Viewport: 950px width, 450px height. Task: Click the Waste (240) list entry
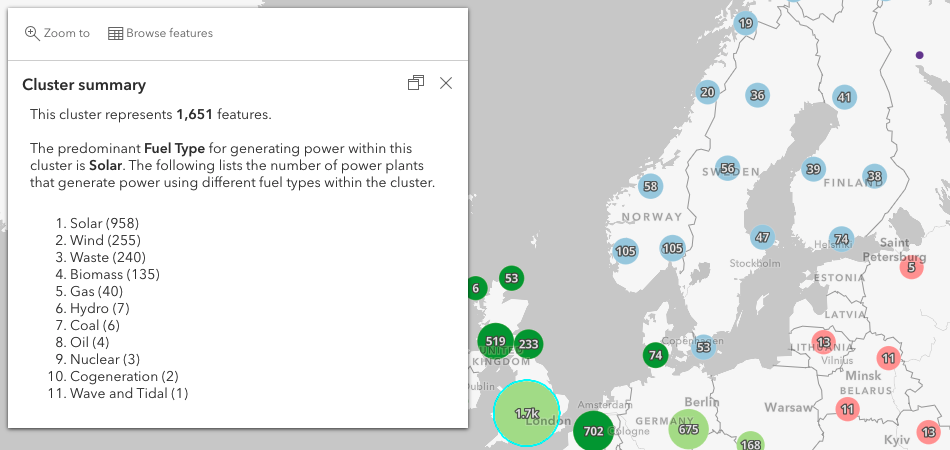[108, 257]
